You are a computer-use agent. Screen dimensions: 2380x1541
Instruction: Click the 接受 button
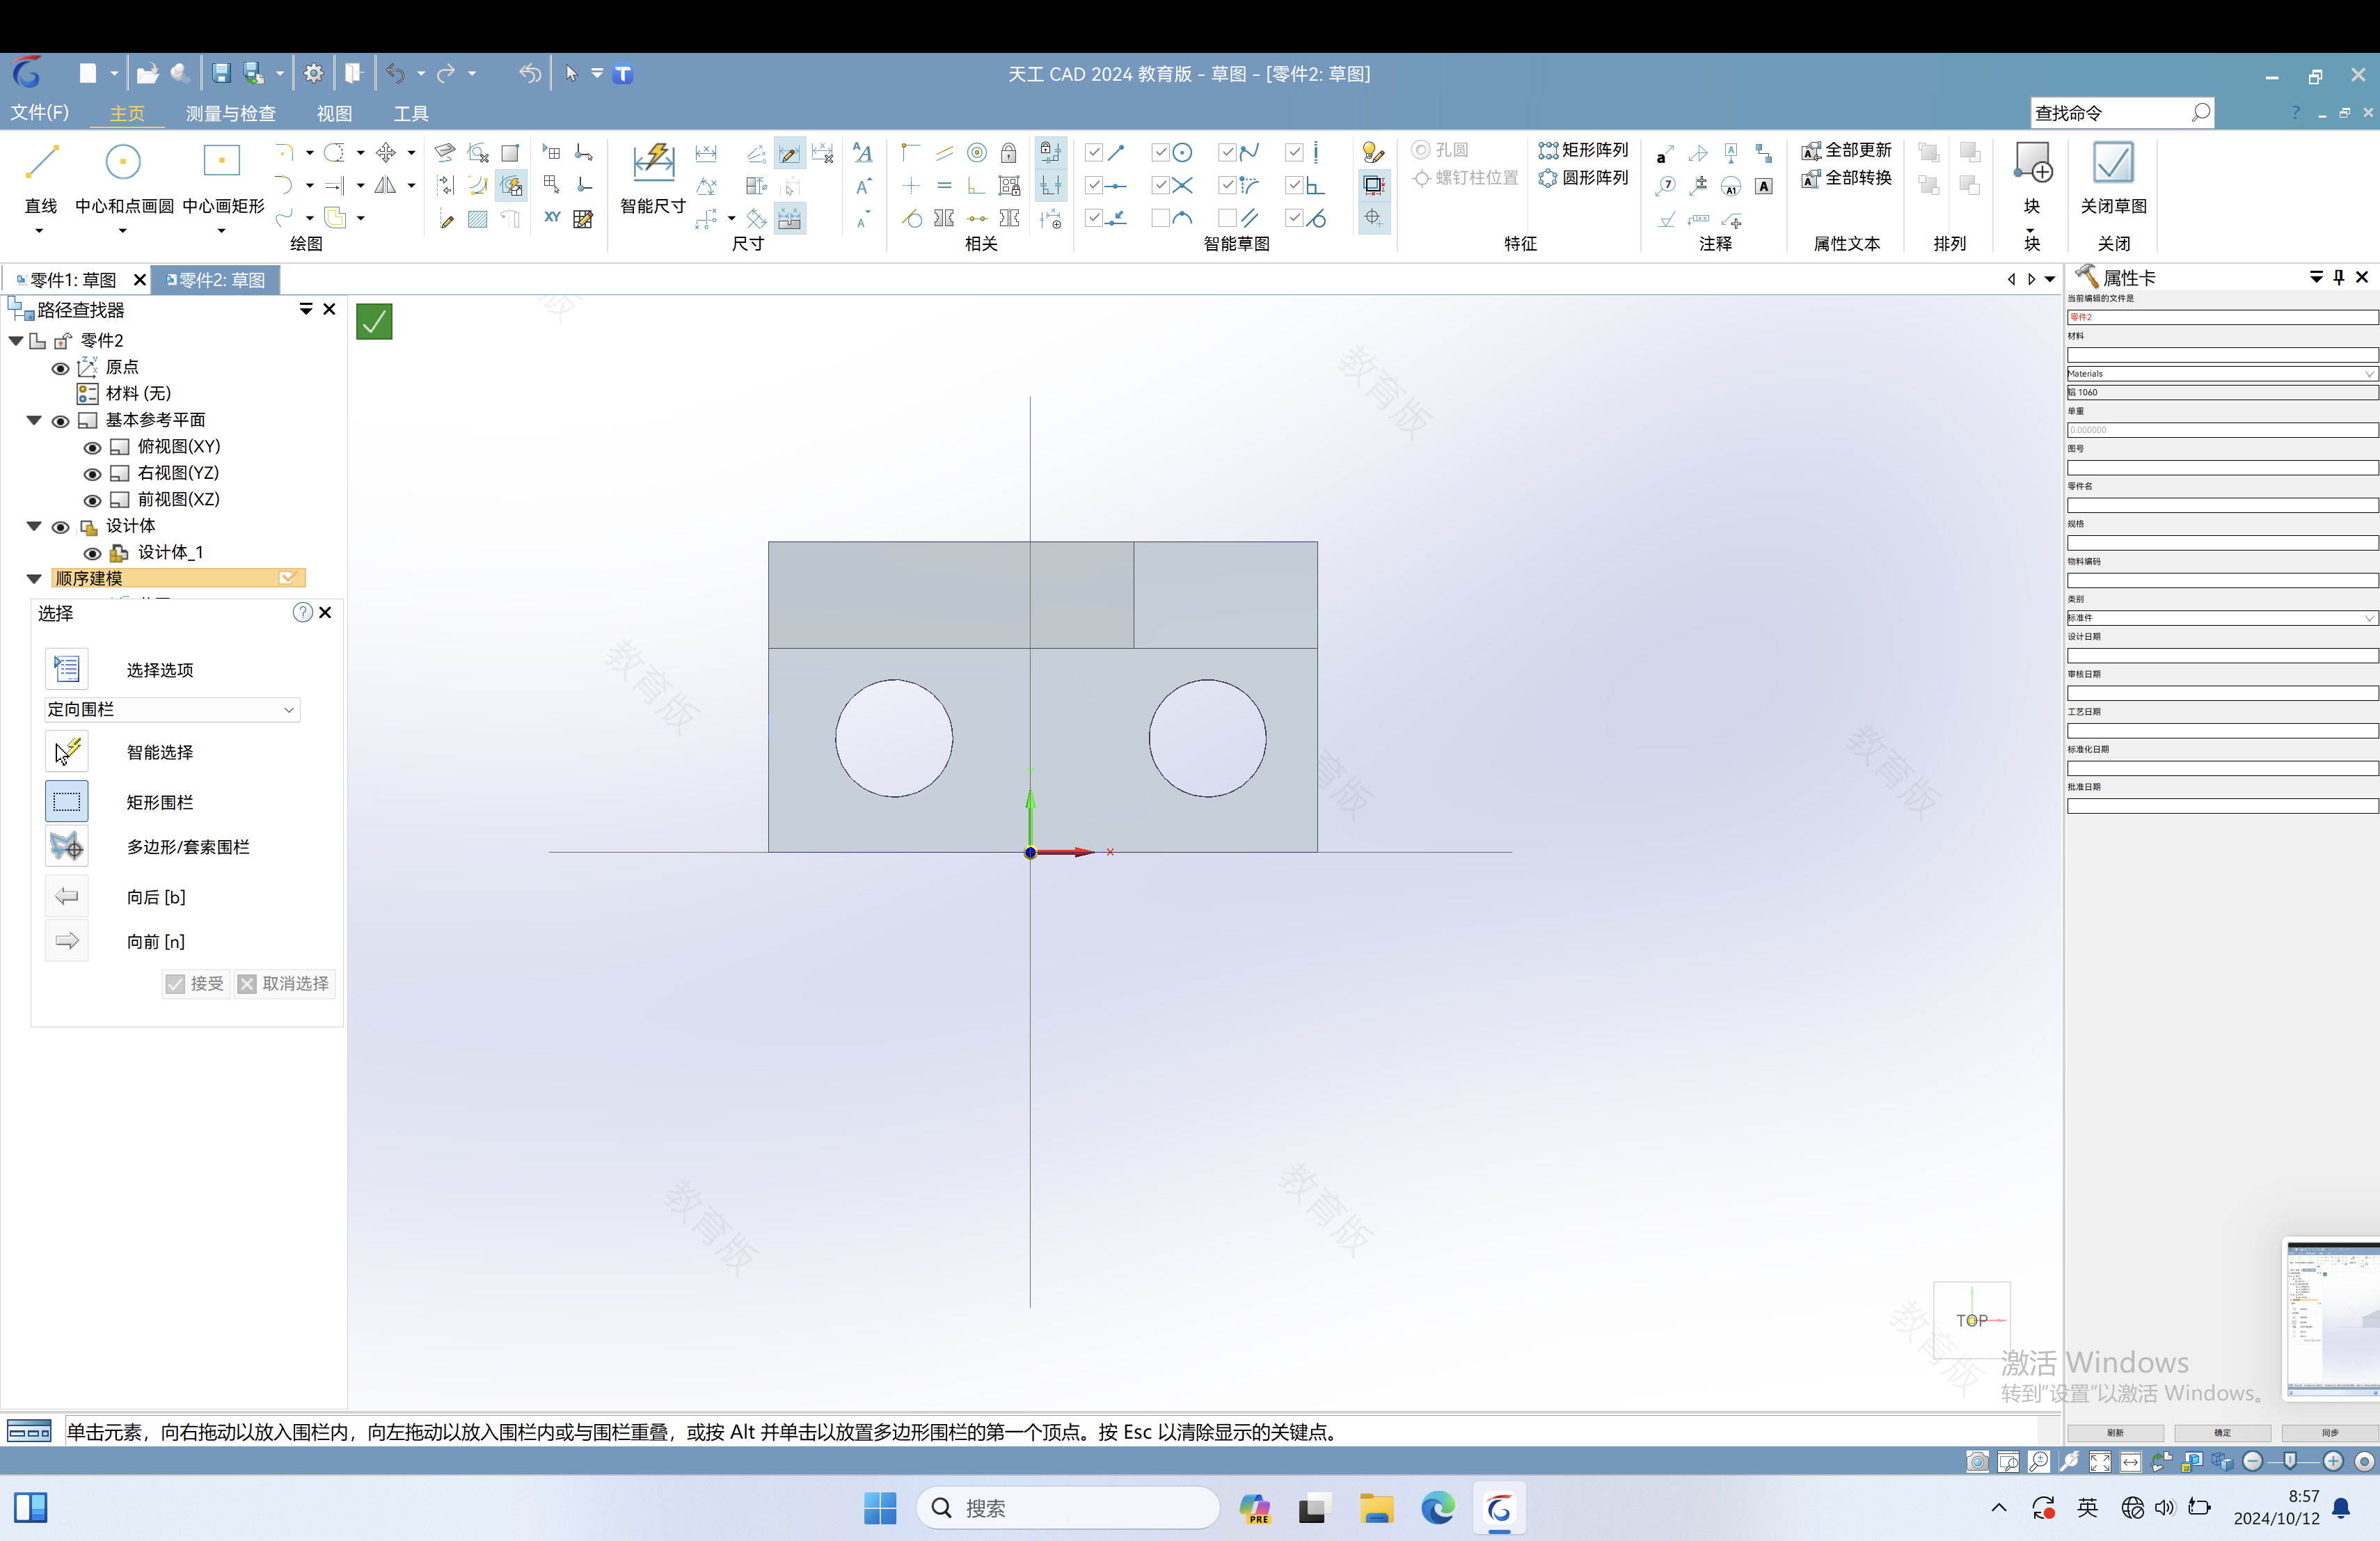(x=196, y=984)
